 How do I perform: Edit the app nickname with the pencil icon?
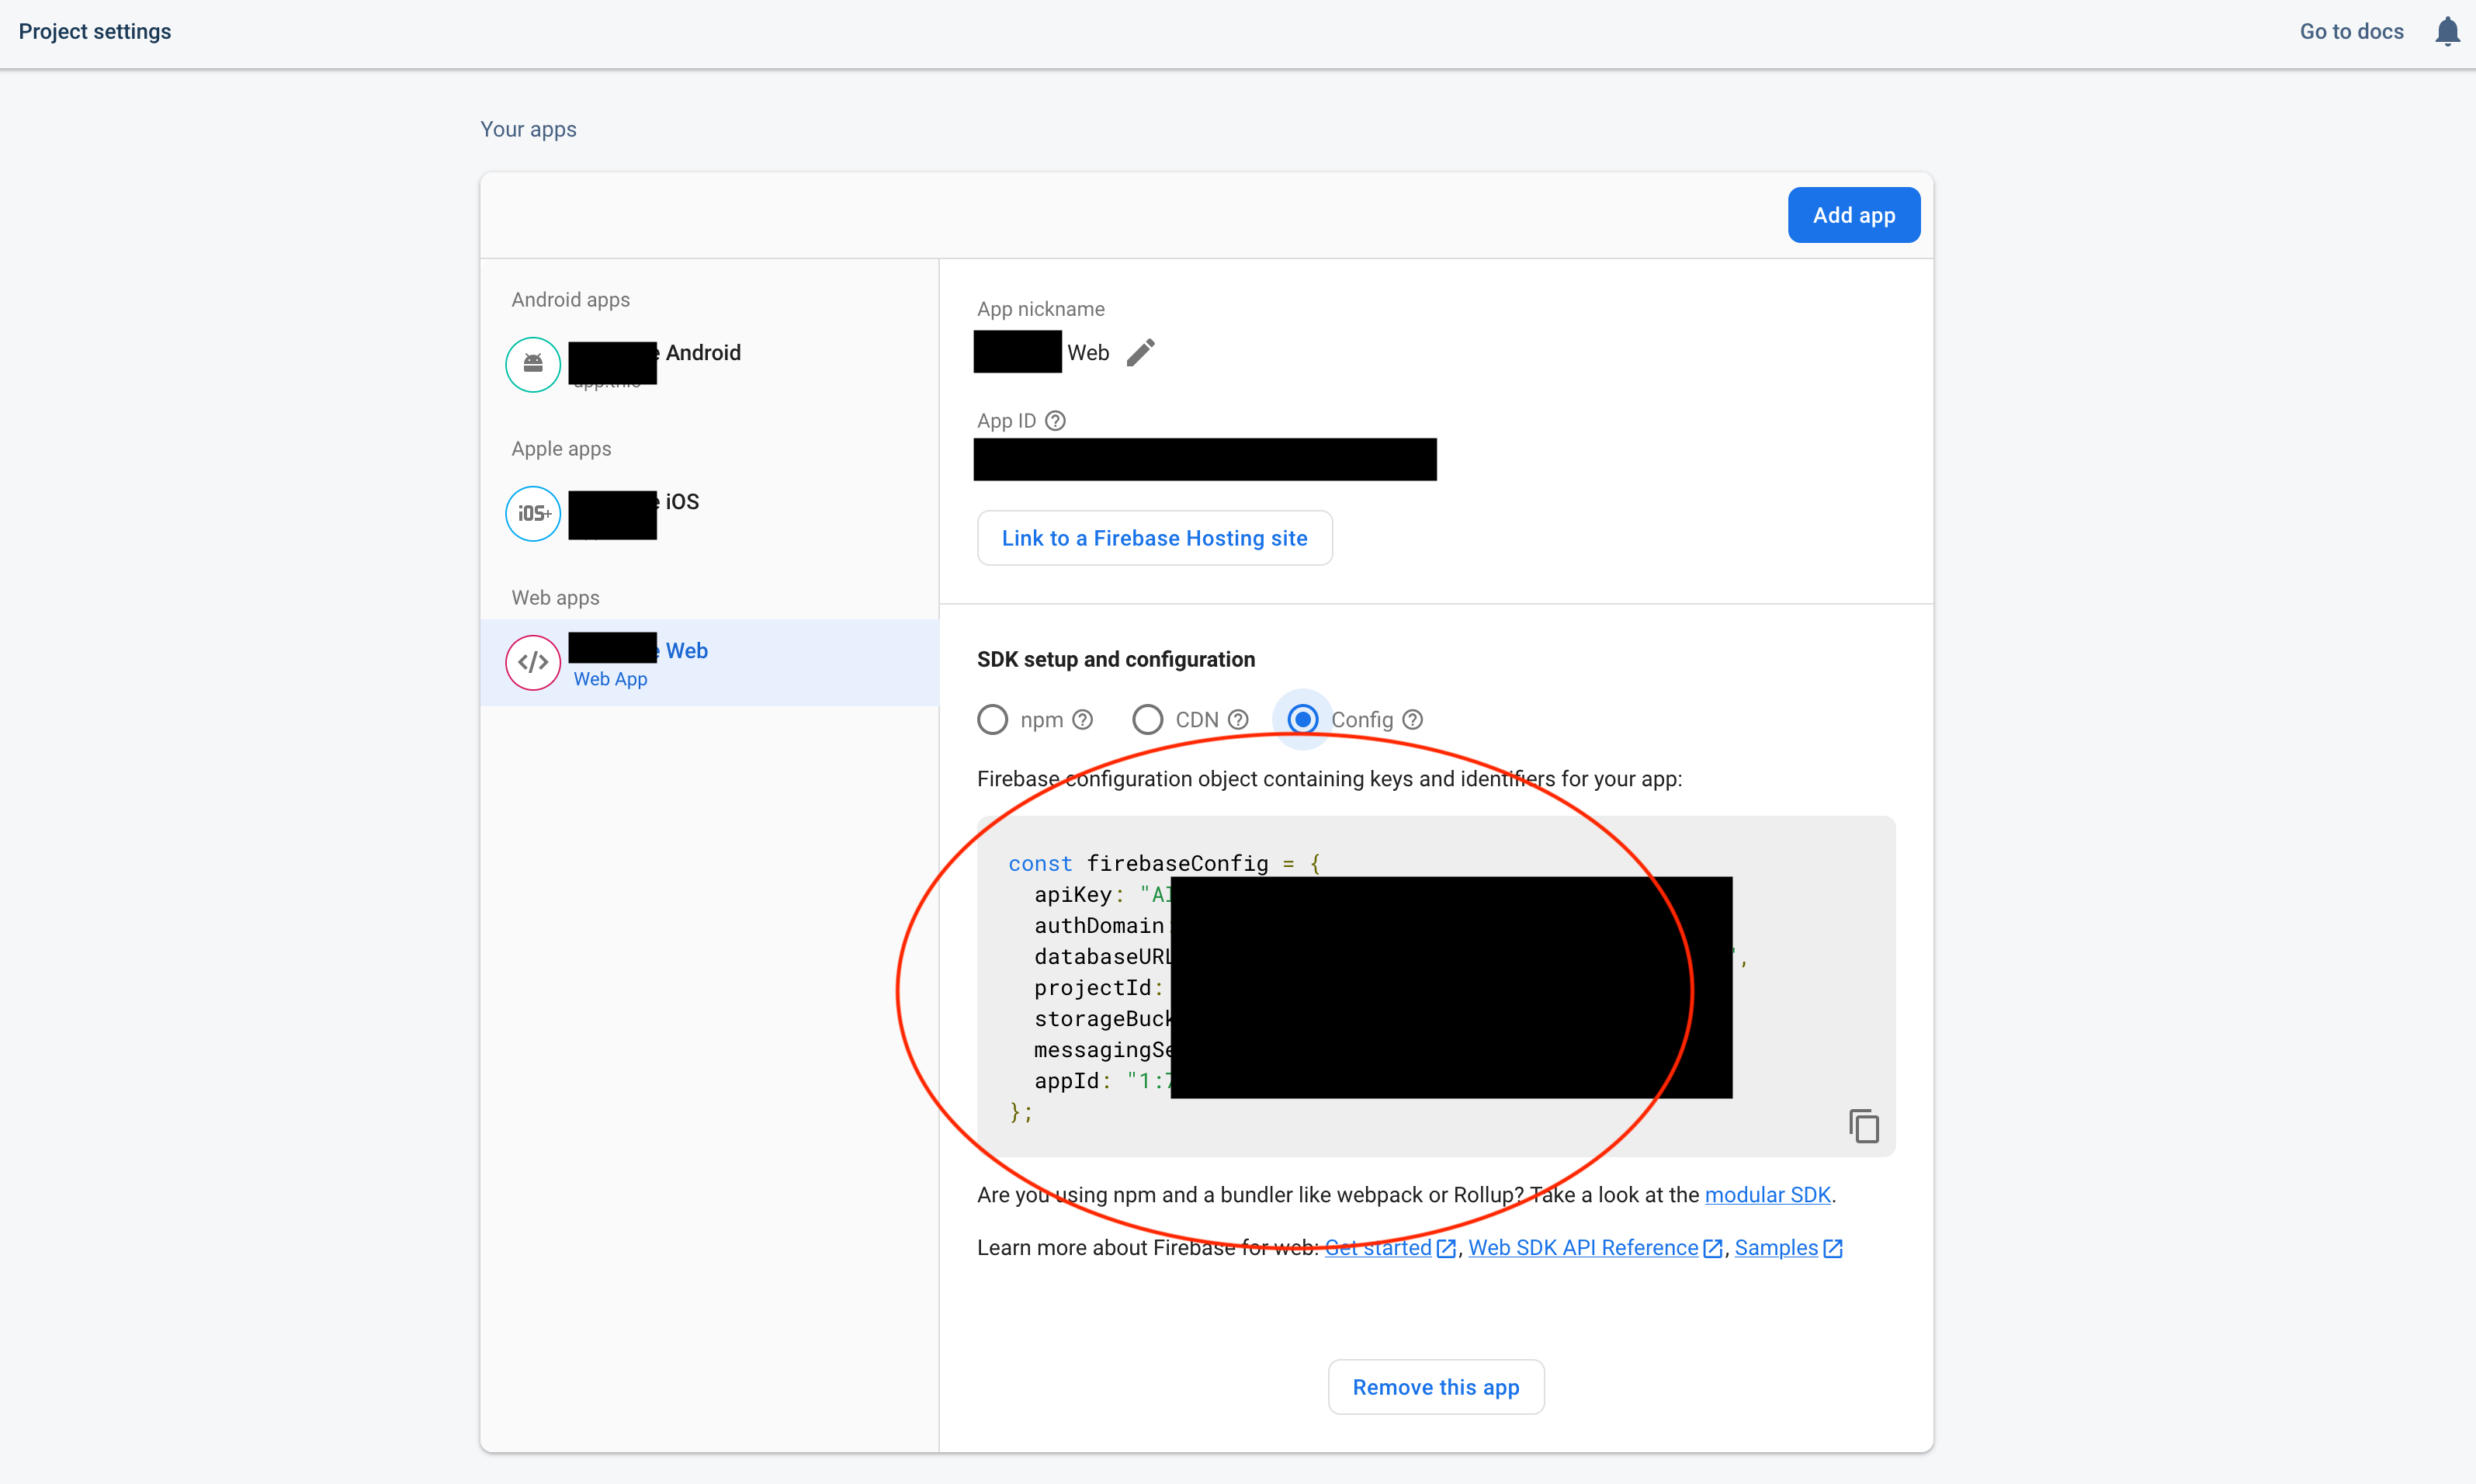(1141, 352)
